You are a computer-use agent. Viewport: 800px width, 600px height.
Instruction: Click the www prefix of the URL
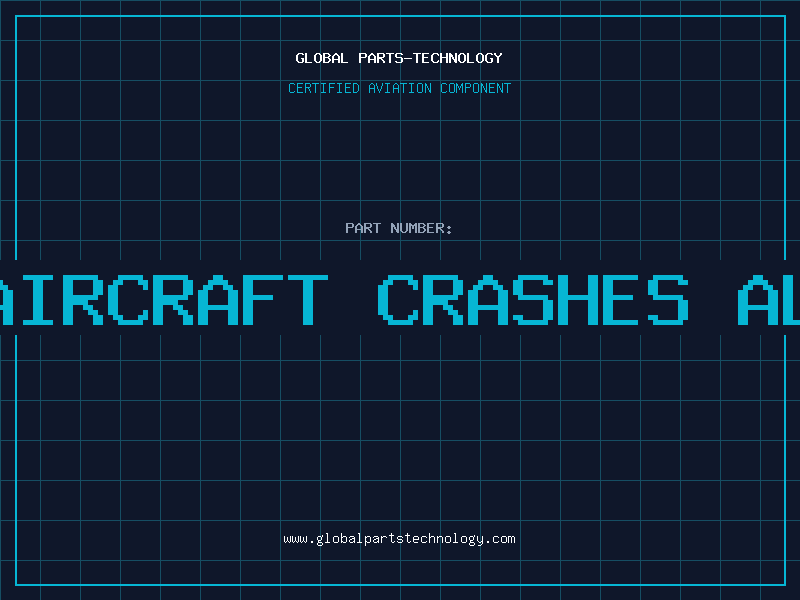(x=296, y=540)
